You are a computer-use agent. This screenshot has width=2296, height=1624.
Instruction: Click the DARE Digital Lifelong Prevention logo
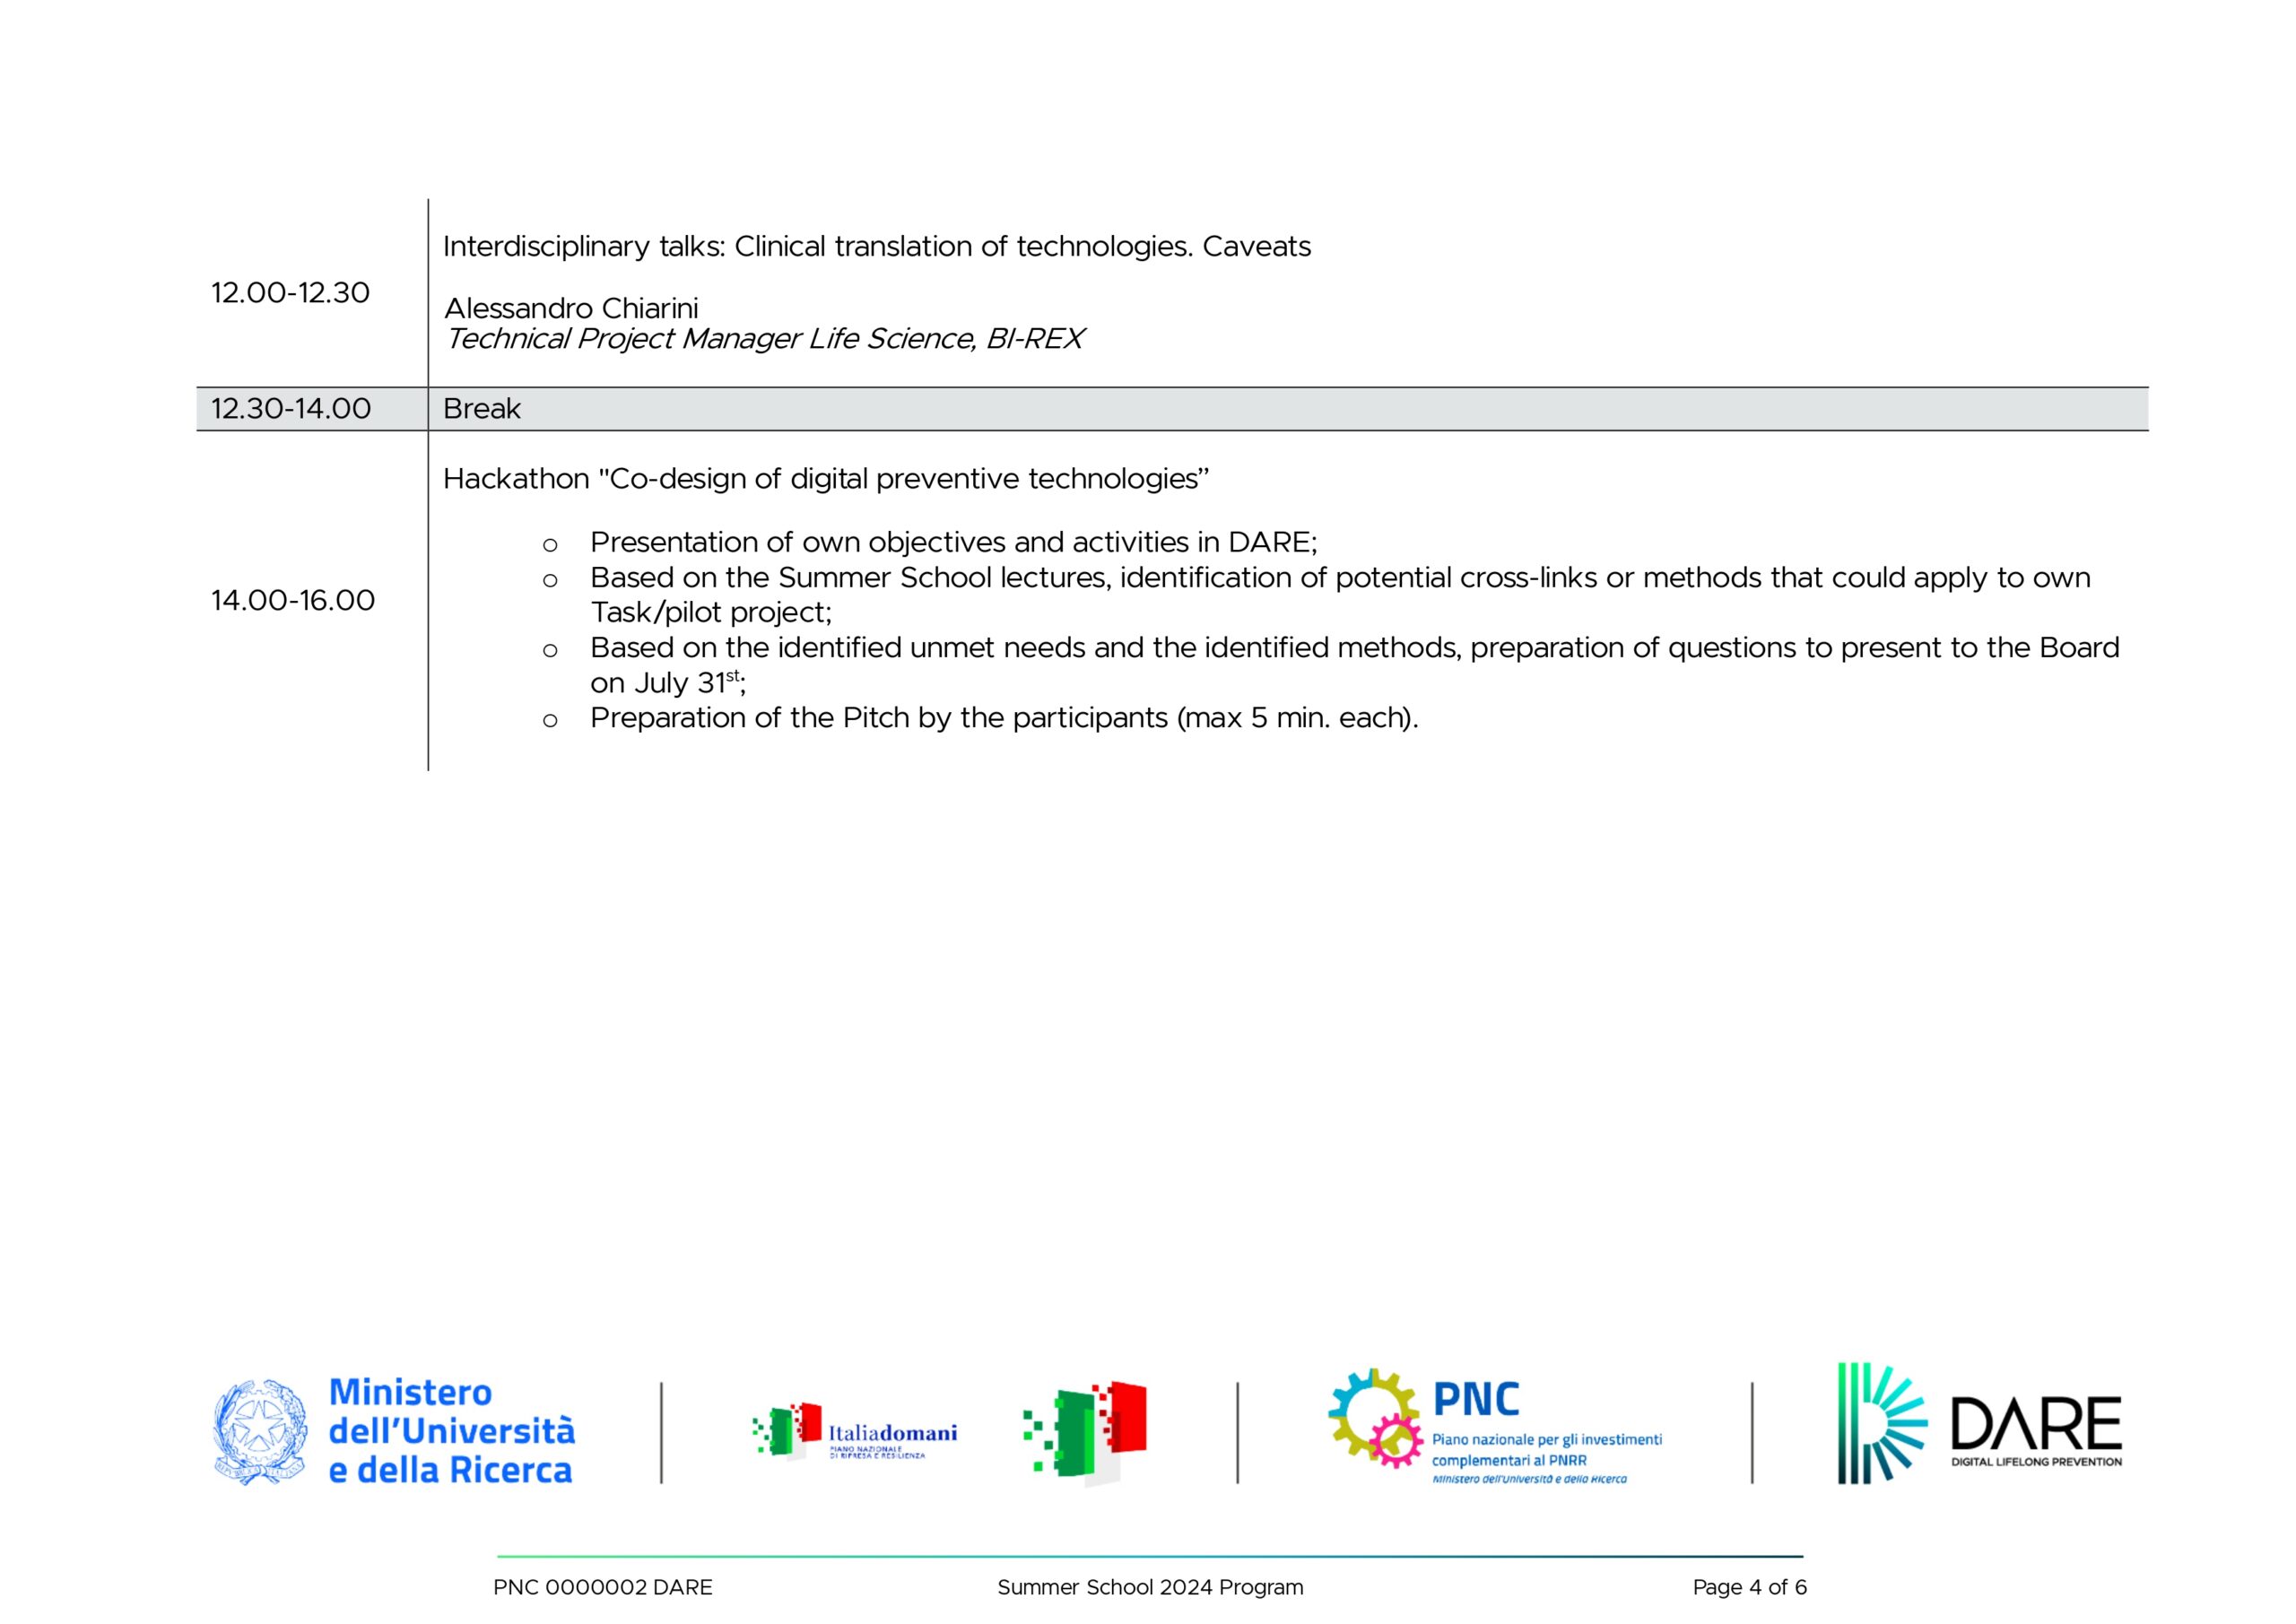(x=1980, y=1422)
